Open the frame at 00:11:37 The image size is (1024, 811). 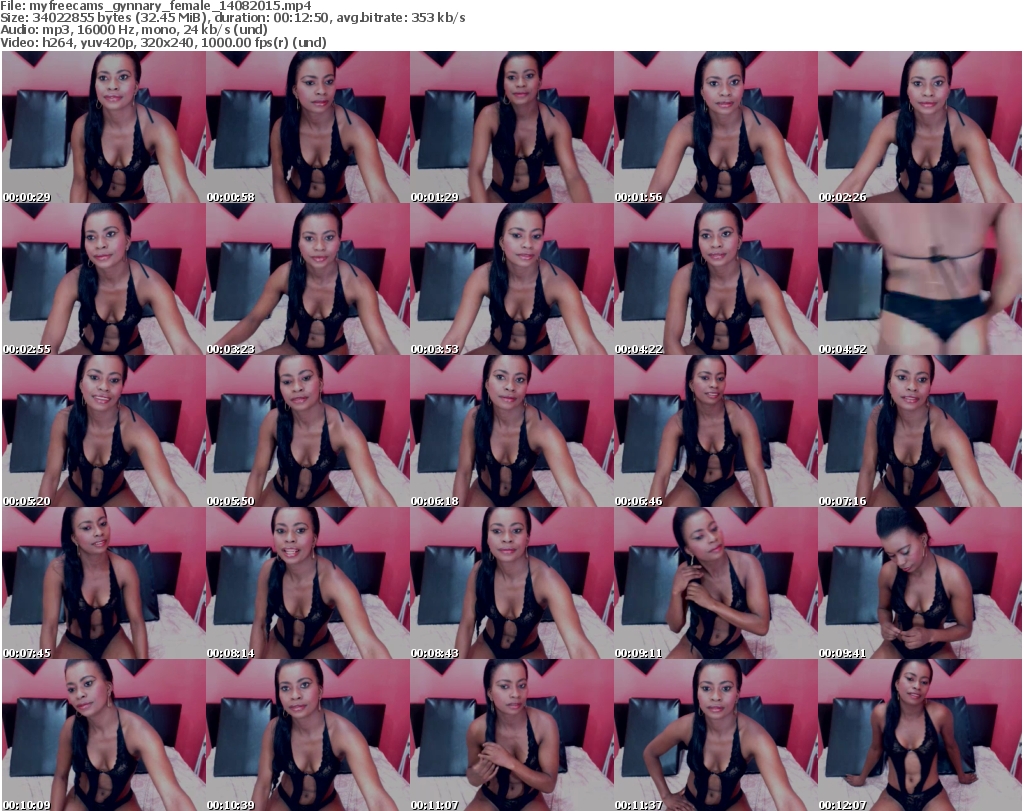(x=716, y=735)
